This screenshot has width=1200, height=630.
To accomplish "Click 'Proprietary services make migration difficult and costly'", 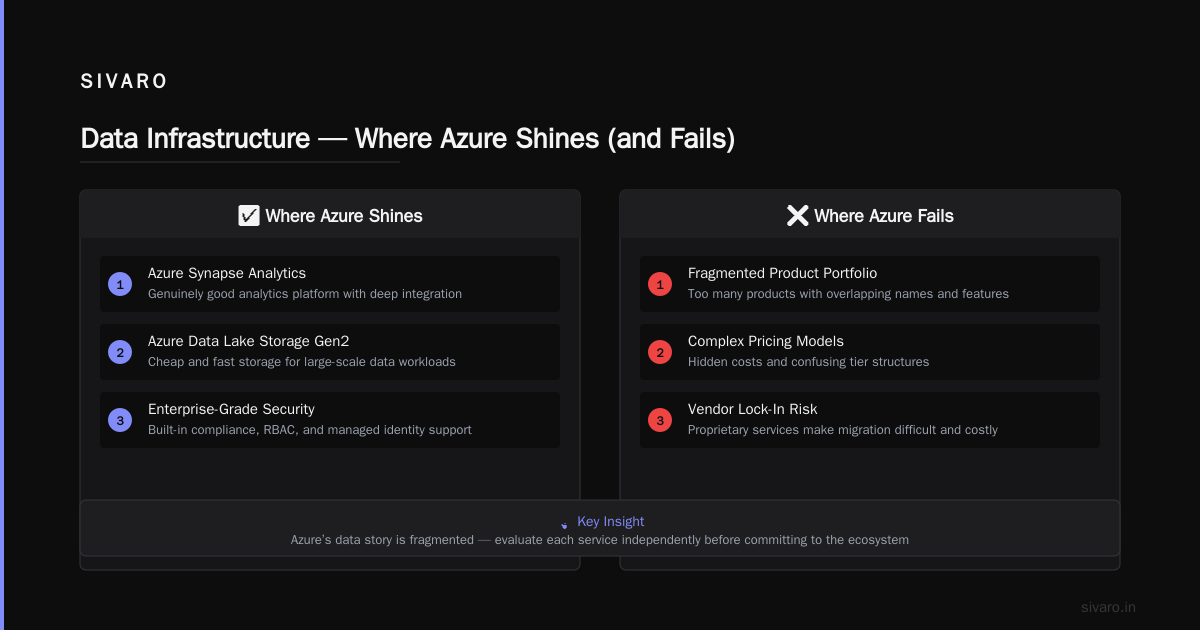I will [843, 430].
